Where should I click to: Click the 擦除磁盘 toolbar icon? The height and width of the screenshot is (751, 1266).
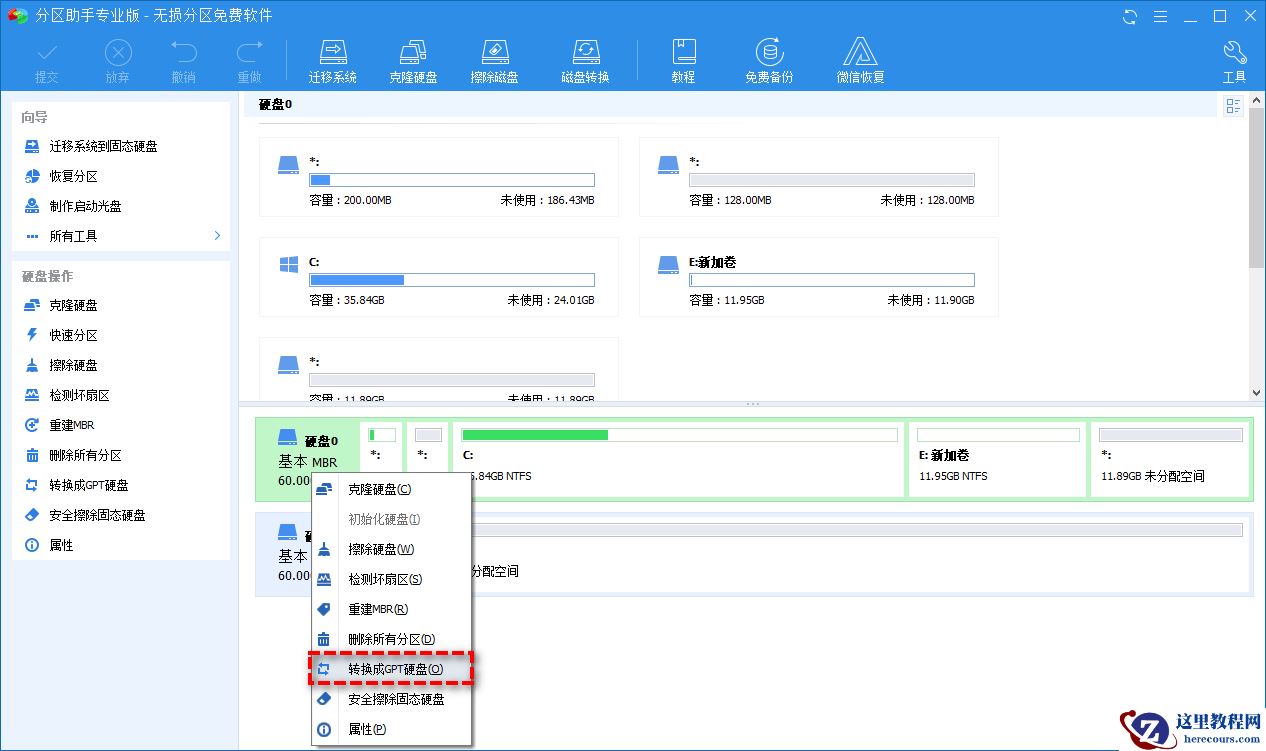pyautogui.click(x=494, y=58)
